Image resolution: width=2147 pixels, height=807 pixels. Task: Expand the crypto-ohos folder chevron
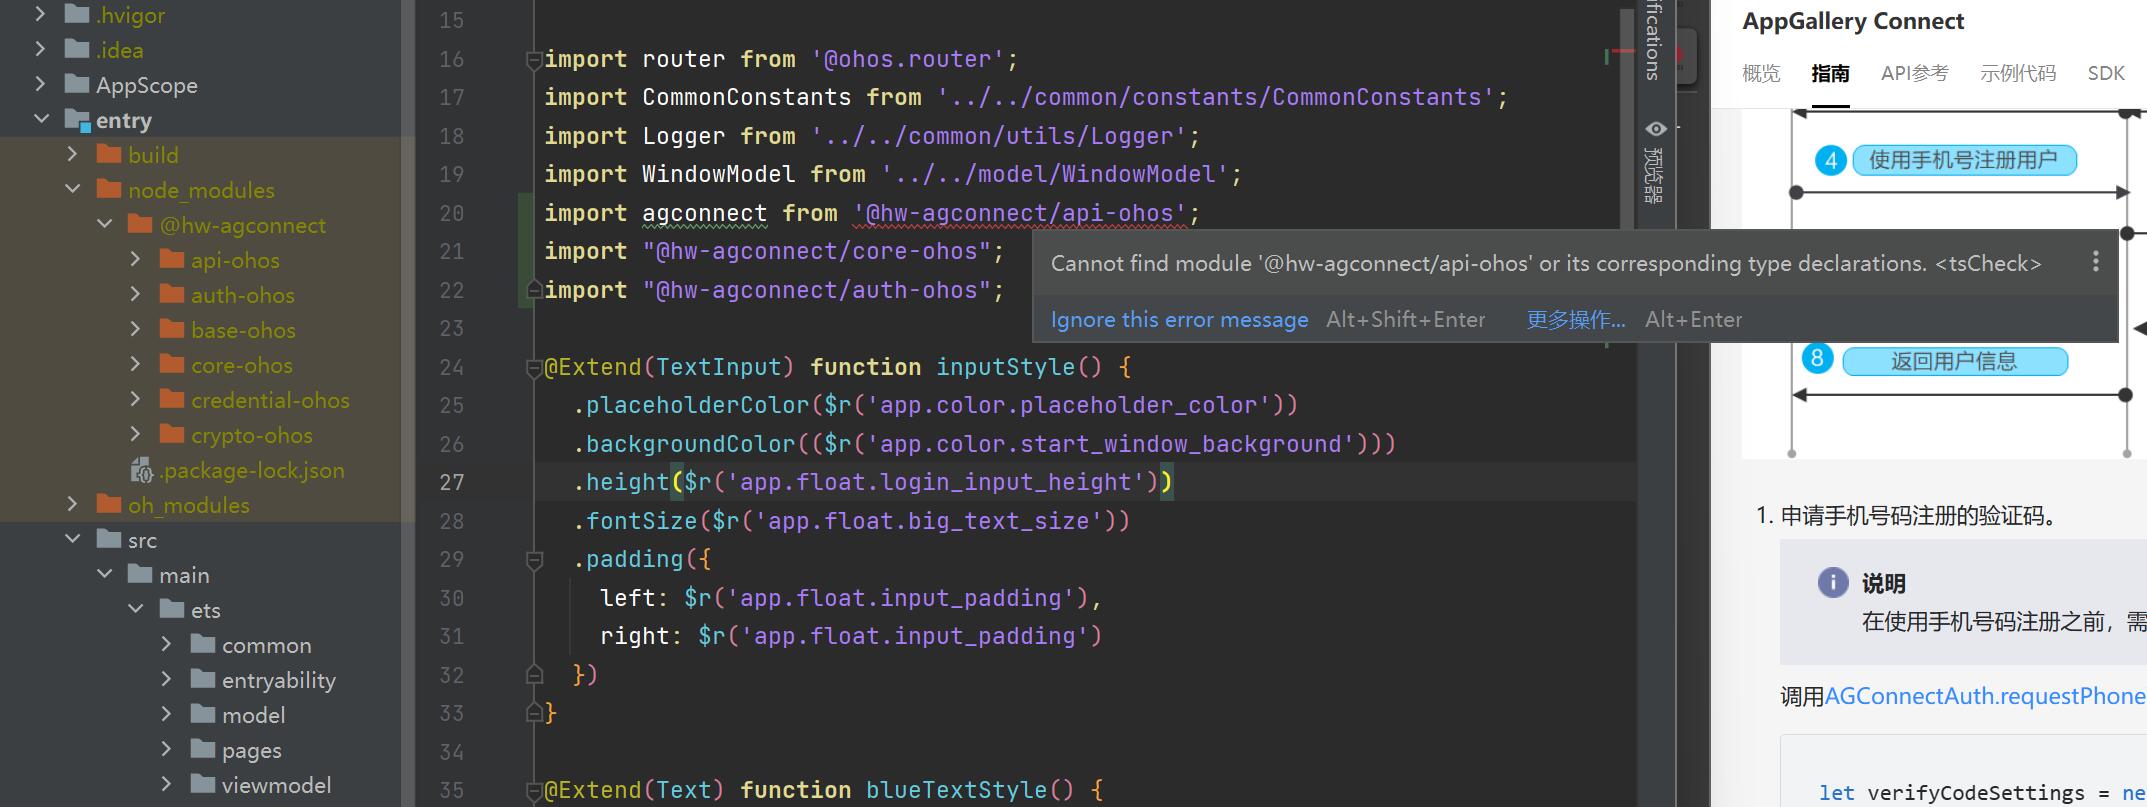(136, 434)
